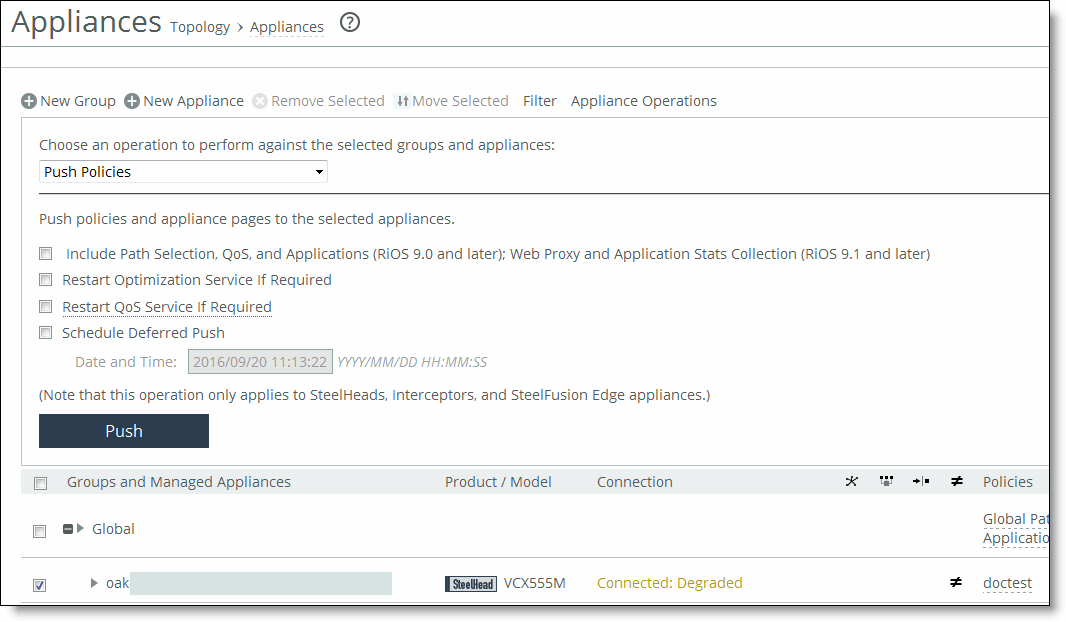The height and width of the screenshot is (622, 1066).
Task: Expand the oak appliance tree row
Action: click(x=94, y=583)
